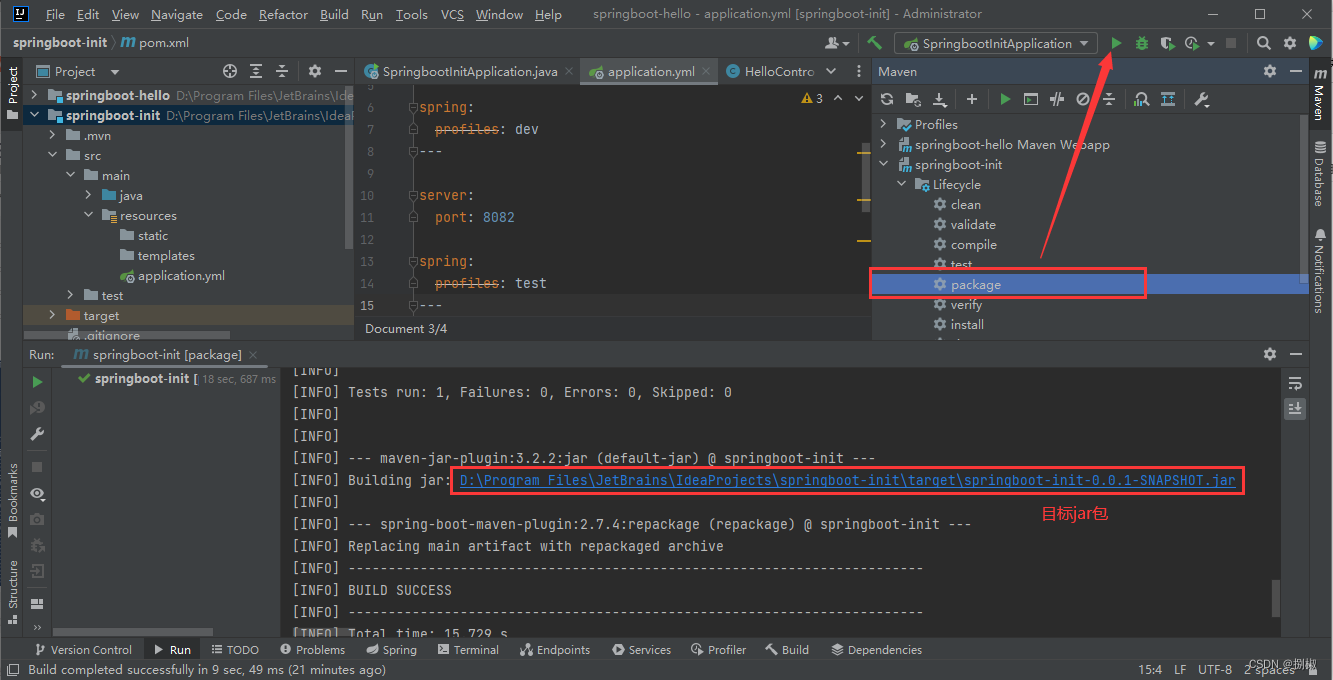This screenshot has height=680, width=1333.
Task: Select the clean lifecycle goal
Action: (x=965, y=204)
